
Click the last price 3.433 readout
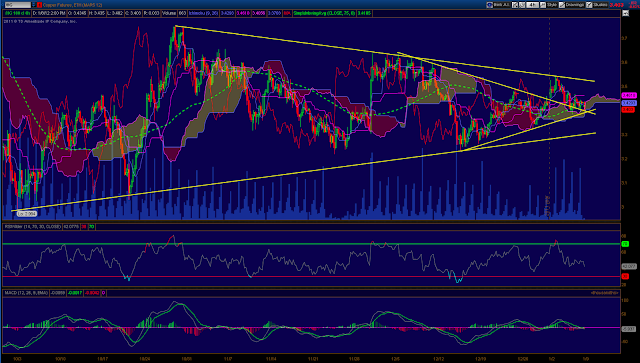616,5
